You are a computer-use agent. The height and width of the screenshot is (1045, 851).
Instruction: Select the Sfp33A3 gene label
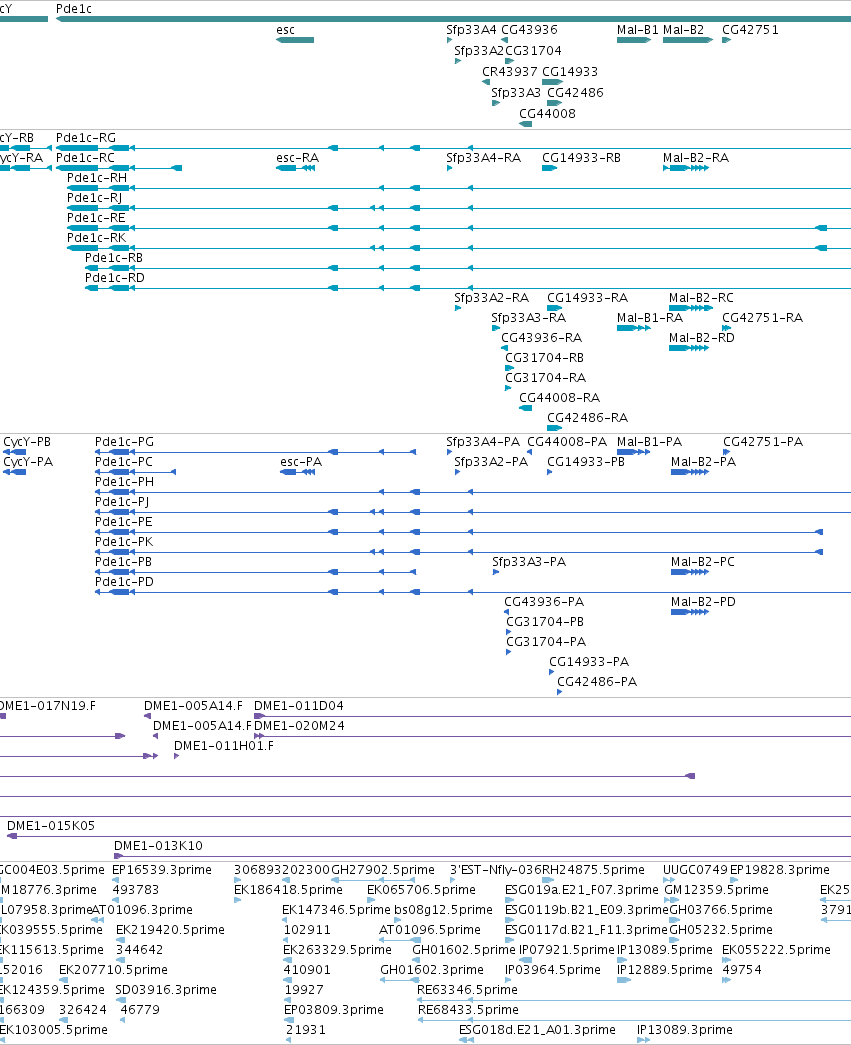[x=516, y=93]
